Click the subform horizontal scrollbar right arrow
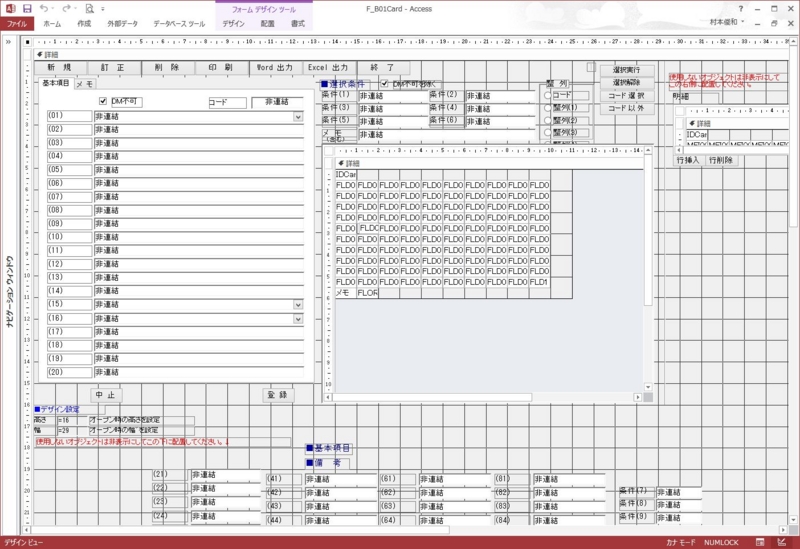Image resolution: width=800 pixels, height=549 pixels. 638,397
